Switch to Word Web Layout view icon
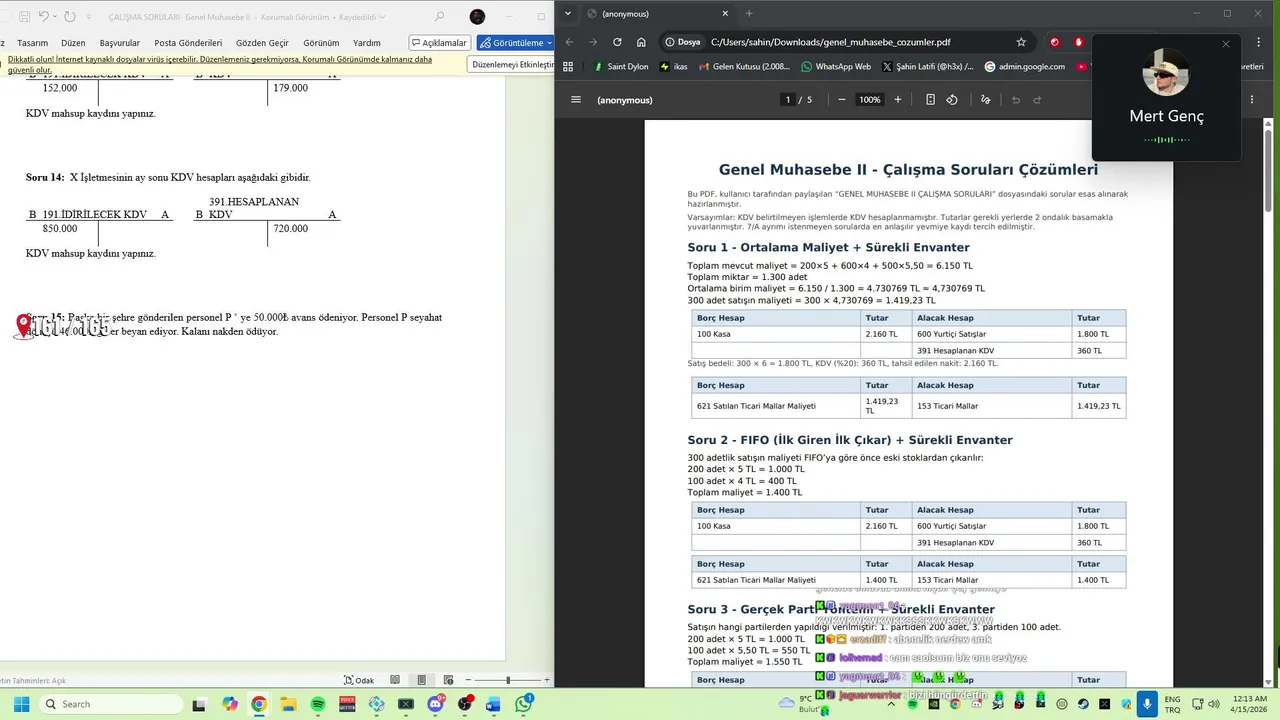Image resolution: width=1280 pixels, height=720 pixels. [x=449, y=680]
